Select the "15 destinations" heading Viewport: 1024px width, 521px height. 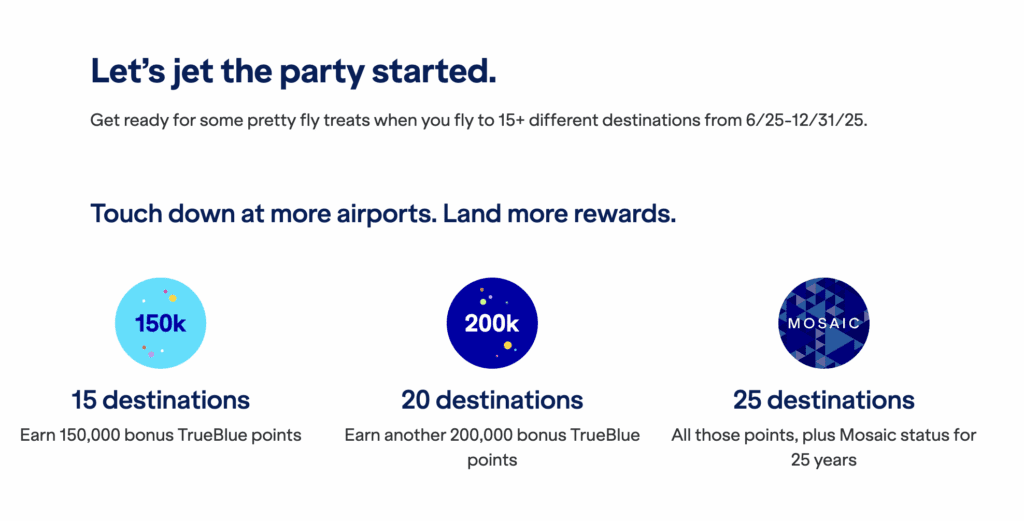(x=160, y=400)
